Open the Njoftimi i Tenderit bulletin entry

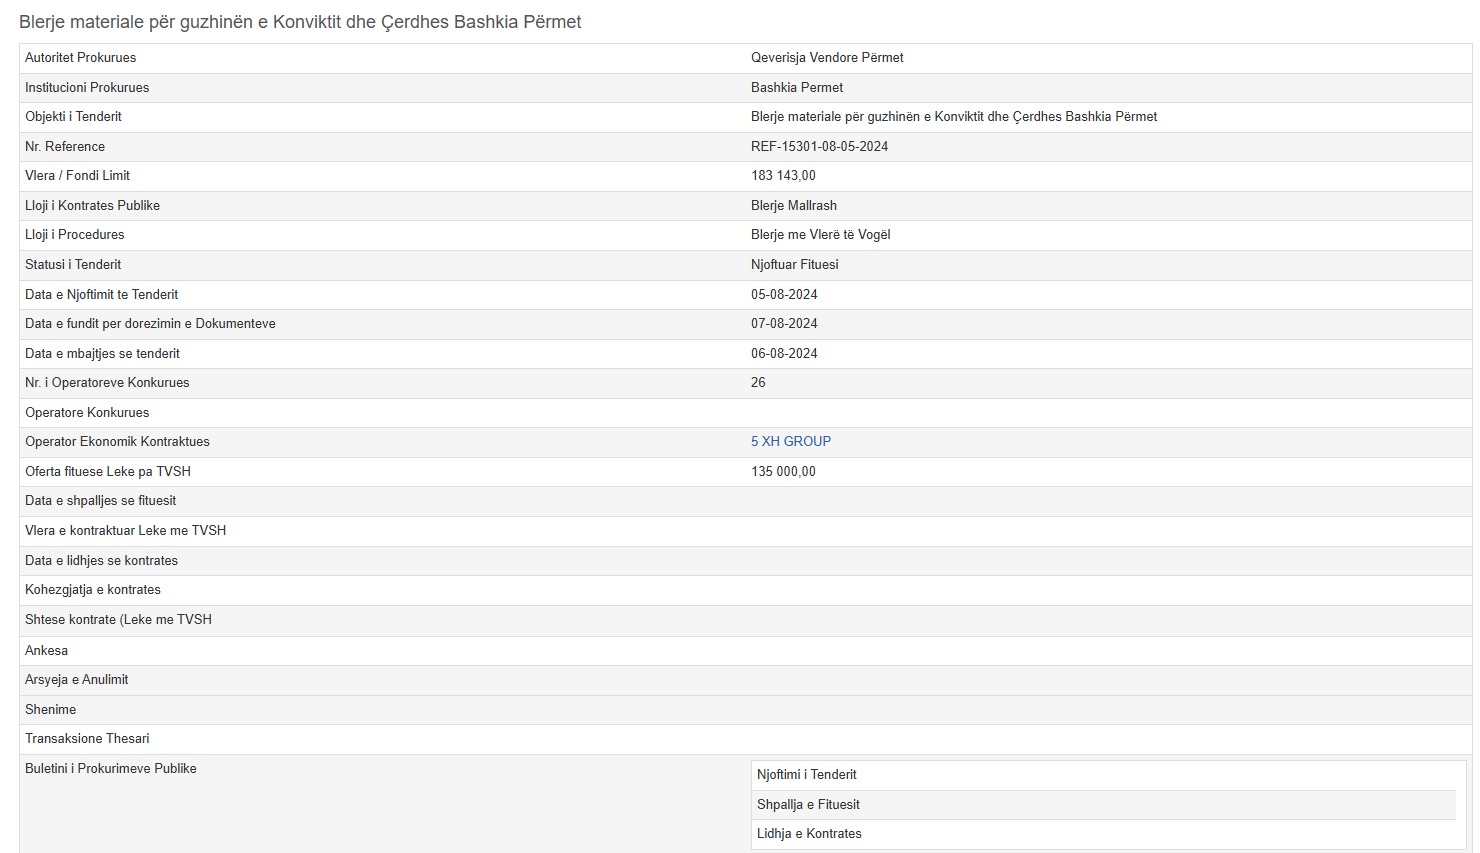point(806,774)
